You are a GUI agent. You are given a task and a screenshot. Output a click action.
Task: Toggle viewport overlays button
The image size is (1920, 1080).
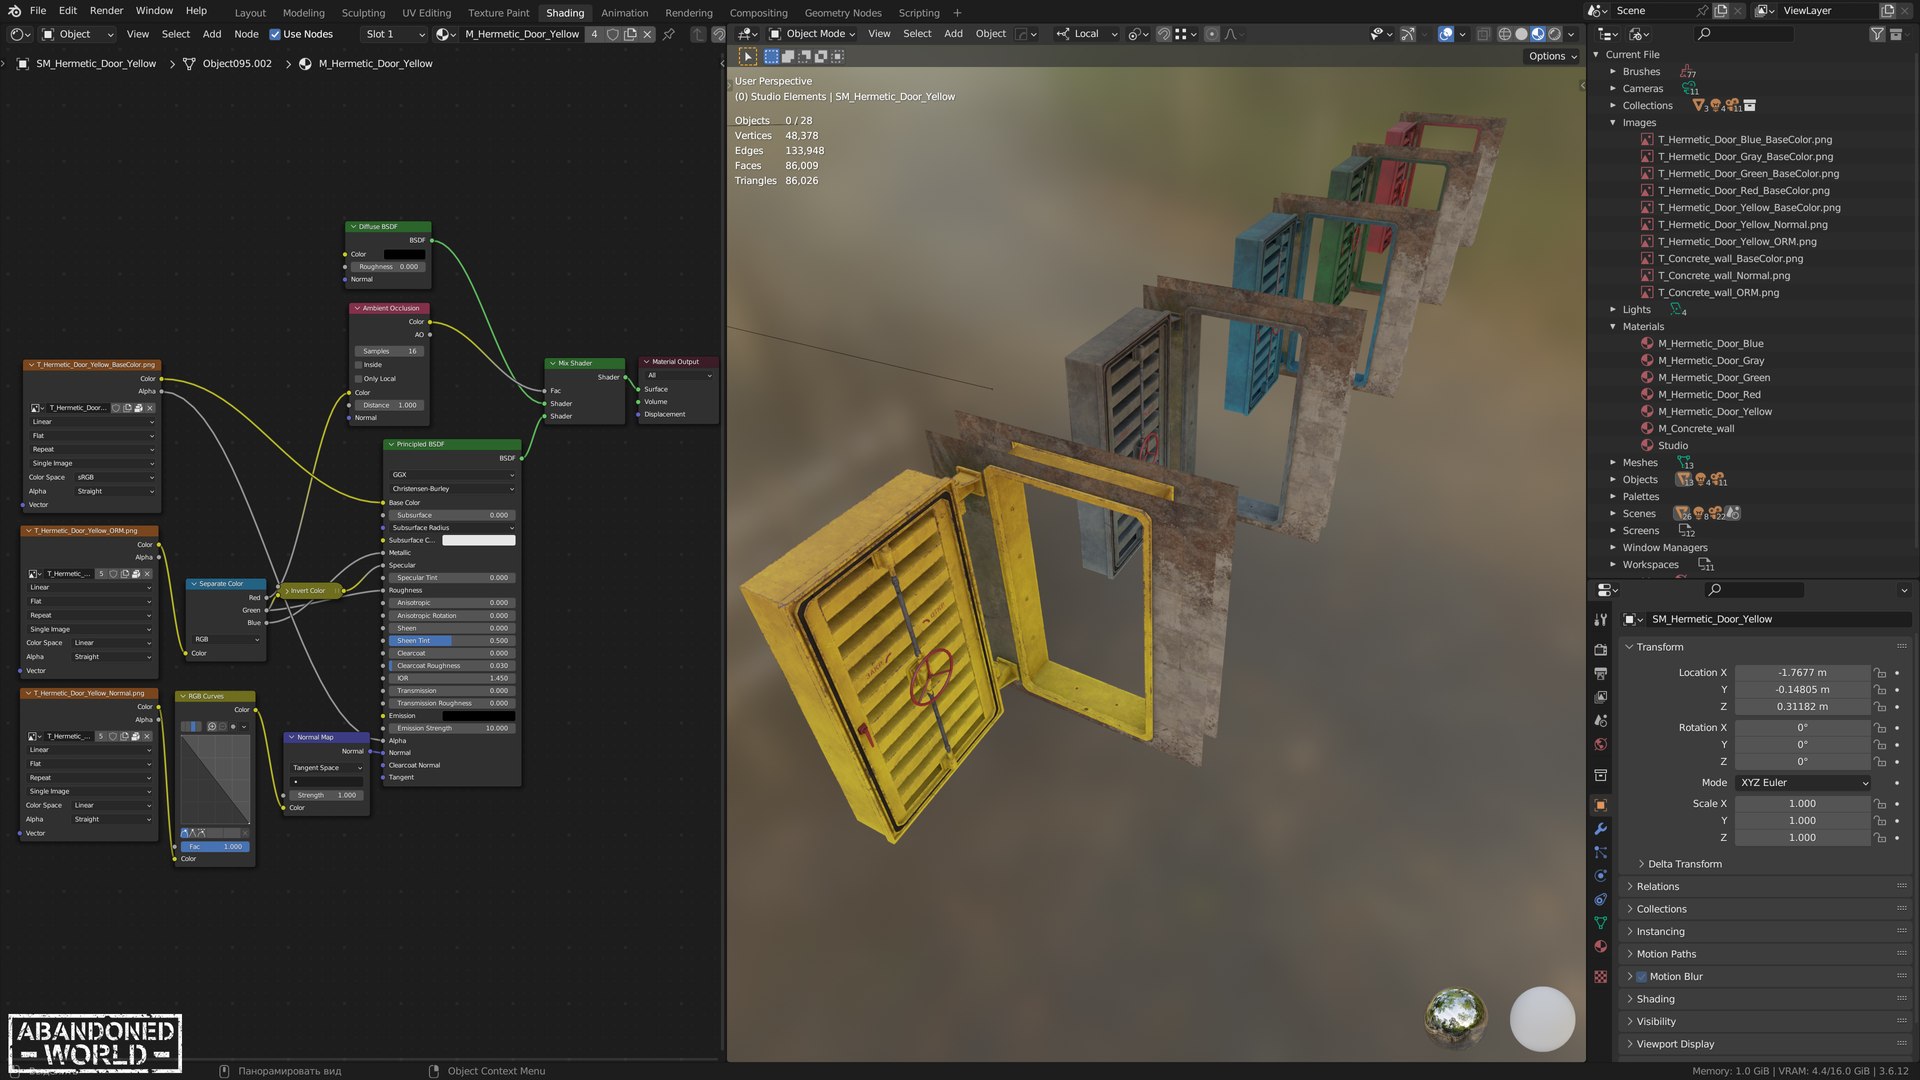(1446, 34)
